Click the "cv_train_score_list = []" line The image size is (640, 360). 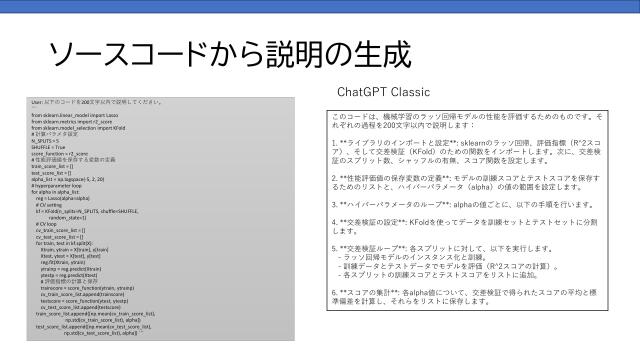click(x=60, y=231)
